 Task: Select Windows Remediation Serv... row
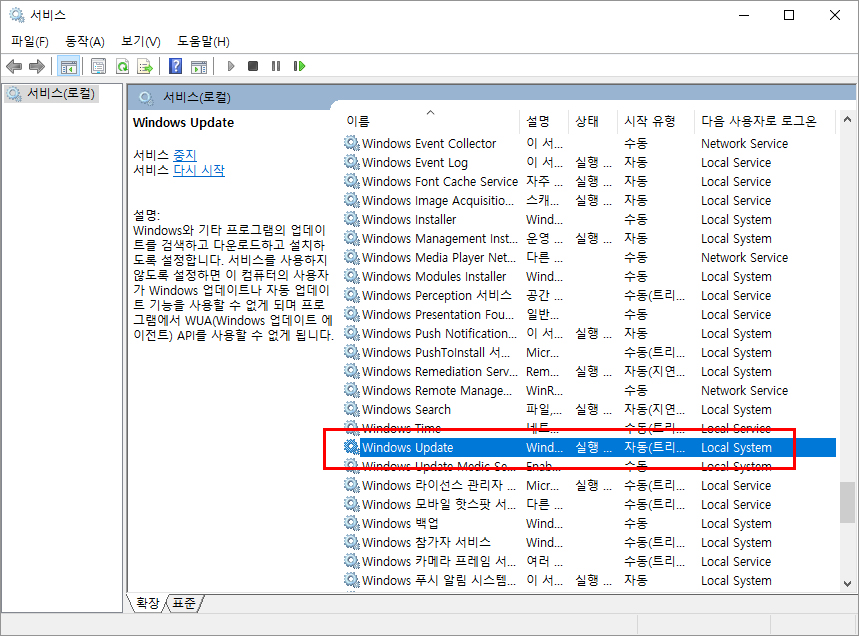pyautogui.click(x=589, y=371)
